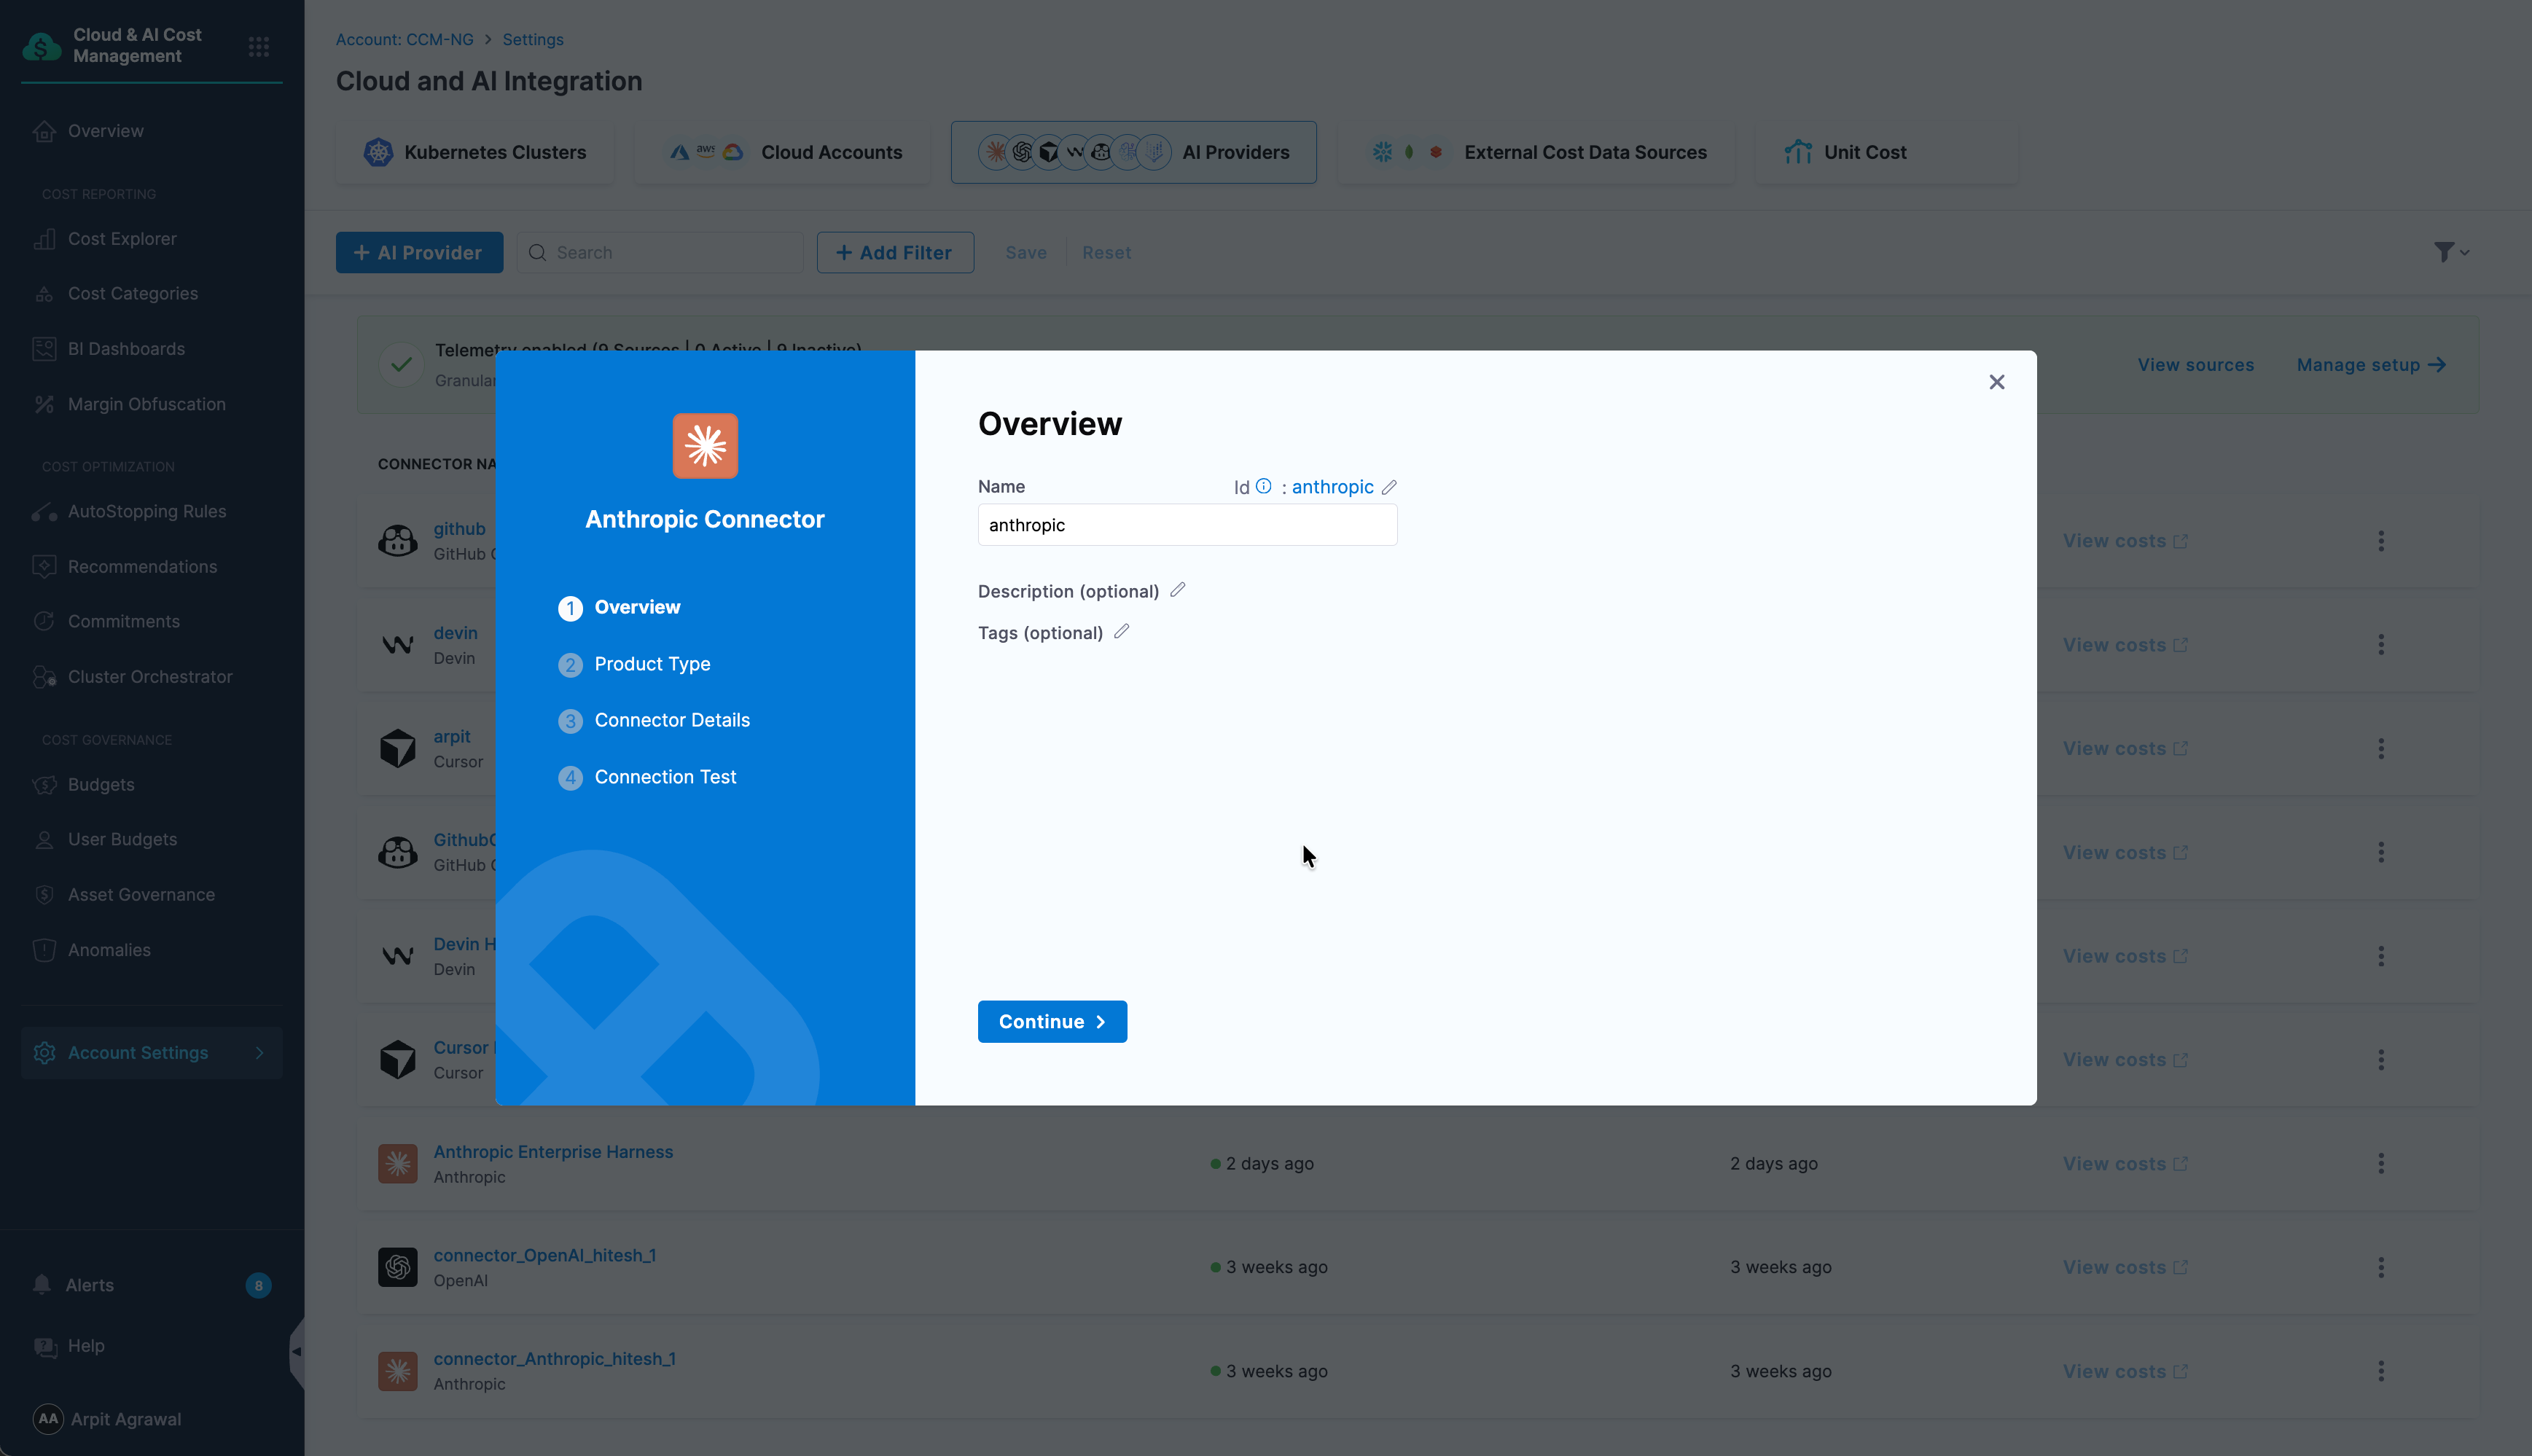Click the OpenAI icon on connector_OpenAI_hitesh_1 row

point(397,1267)
